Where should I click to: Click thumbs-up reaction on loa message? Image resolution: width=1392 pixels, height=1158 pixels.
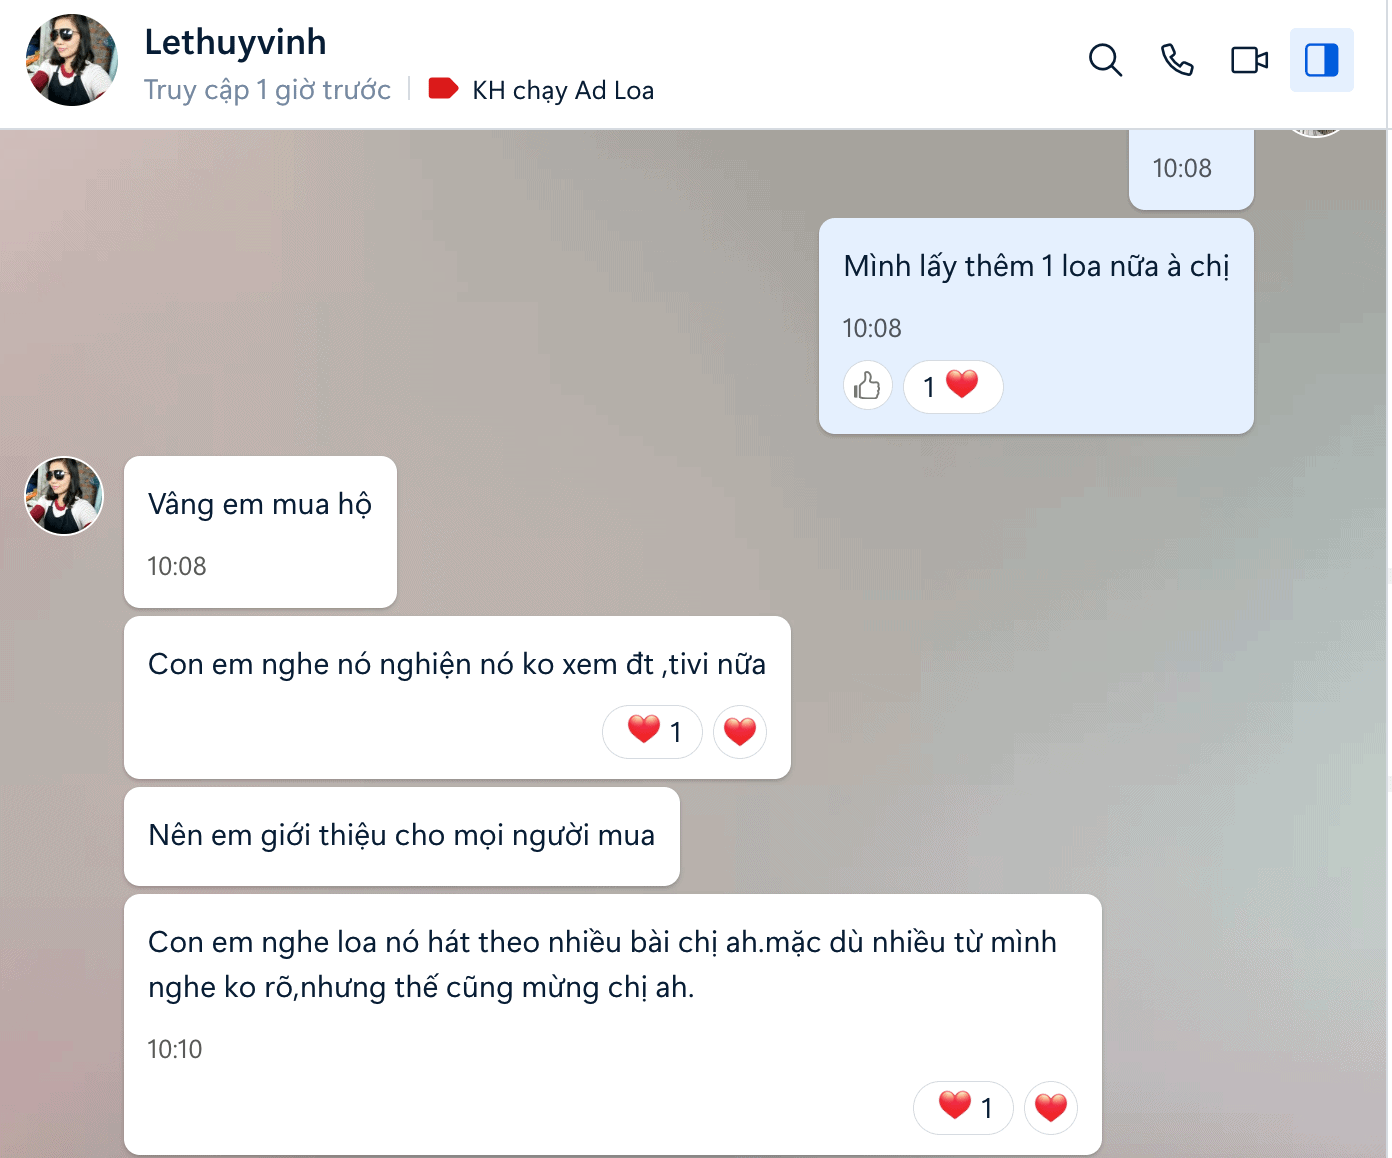click(867, 386)
